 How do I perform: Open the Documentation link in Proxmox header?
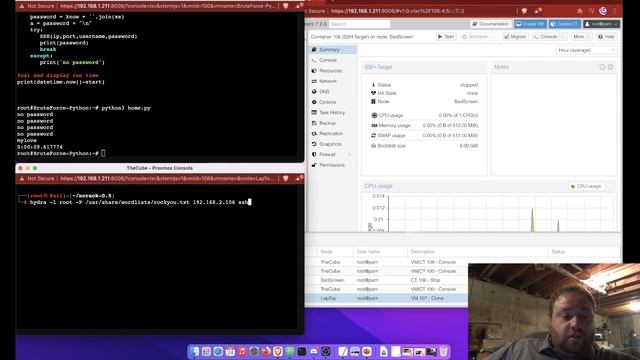click(x=491, y=24)
